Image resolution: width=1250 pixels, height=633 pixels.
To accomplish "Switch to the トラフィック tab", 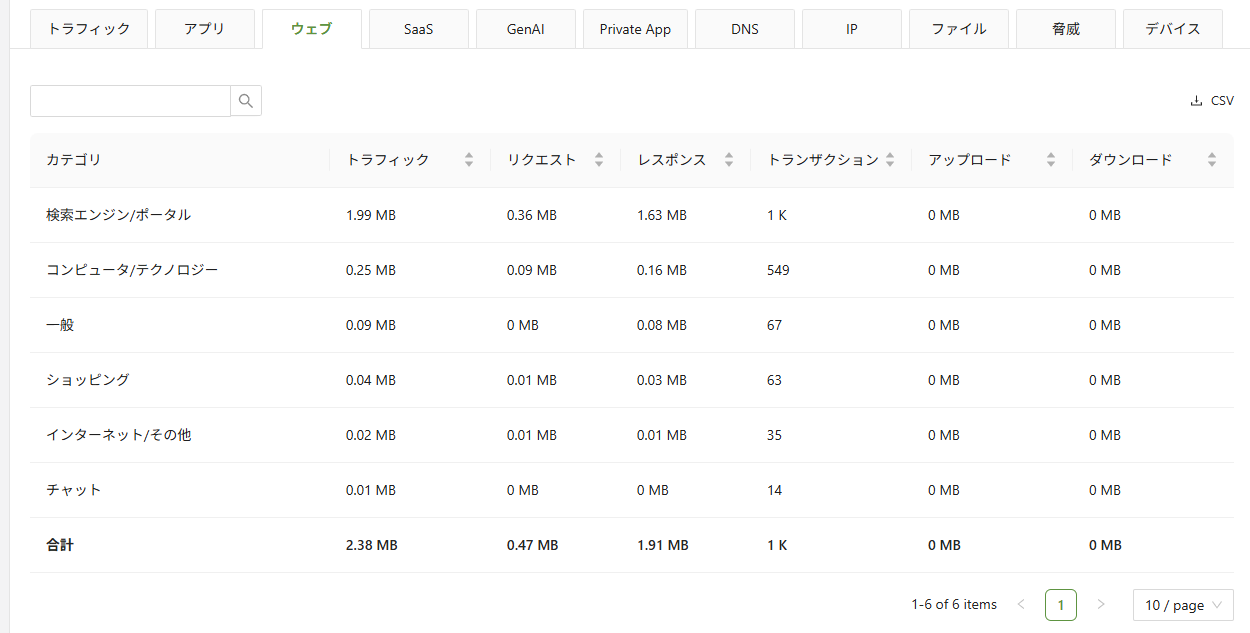I will pos(89,29).
